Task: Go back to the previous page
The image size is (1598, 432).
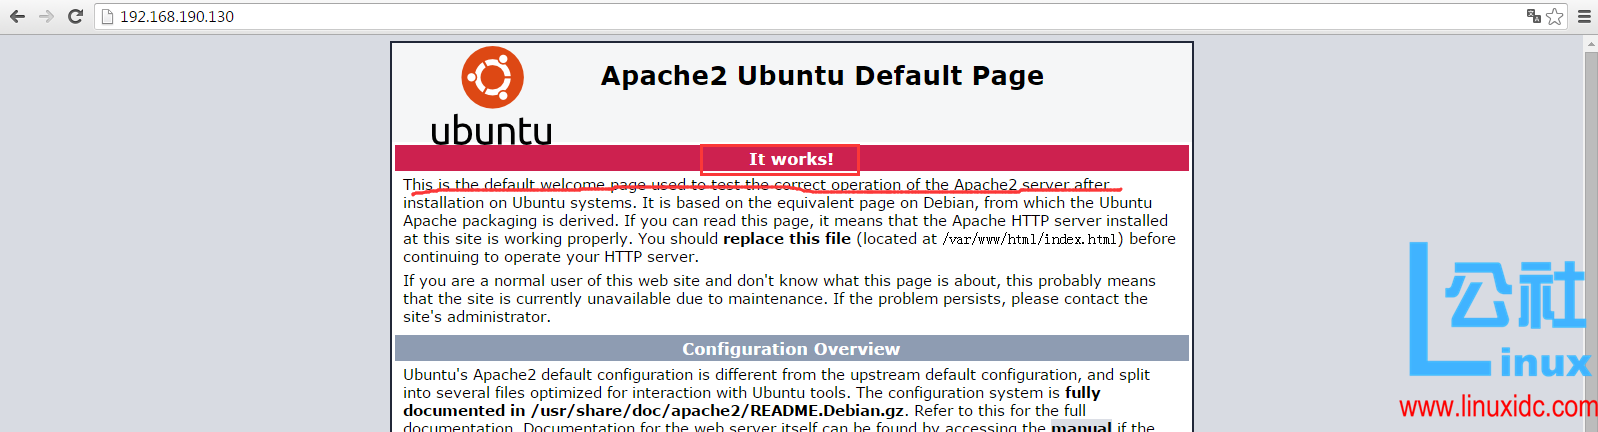Action: (x=17, y=16)
